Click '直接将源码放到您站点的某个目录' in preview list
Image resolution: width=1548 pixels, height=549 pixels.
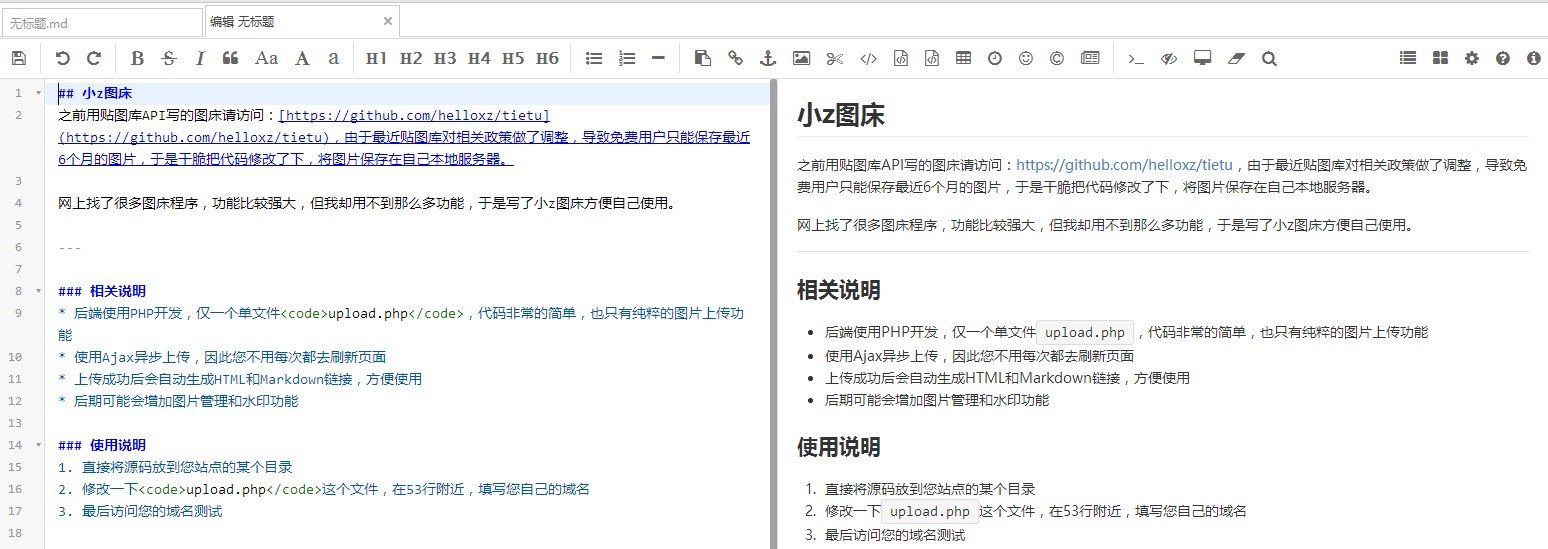930,490
